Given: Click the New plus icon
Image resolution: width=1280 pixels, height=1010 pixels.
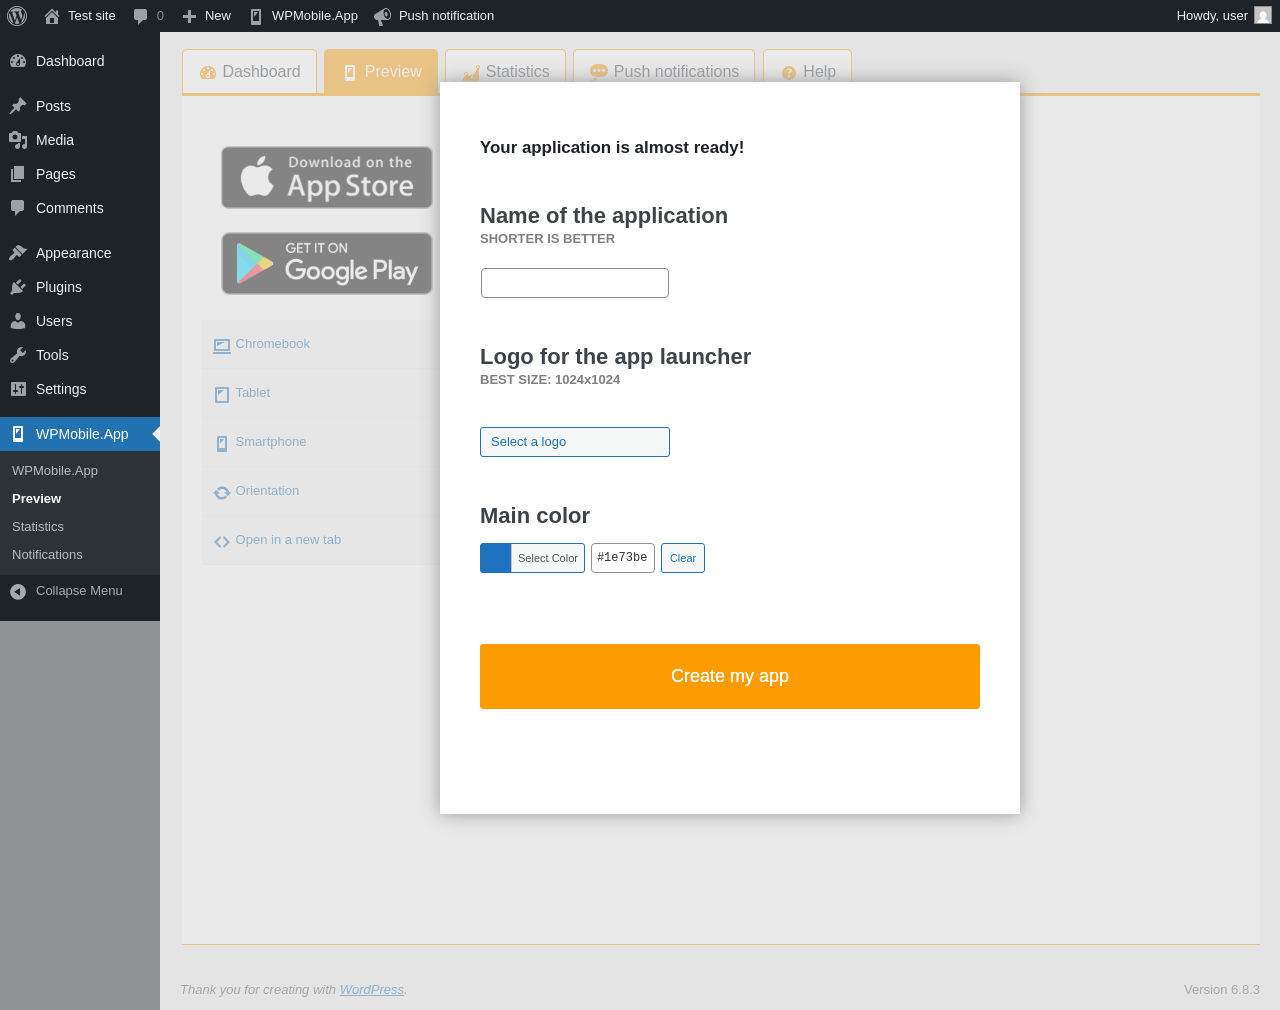Looking at the screenshot, I should [x=189, y=16].
